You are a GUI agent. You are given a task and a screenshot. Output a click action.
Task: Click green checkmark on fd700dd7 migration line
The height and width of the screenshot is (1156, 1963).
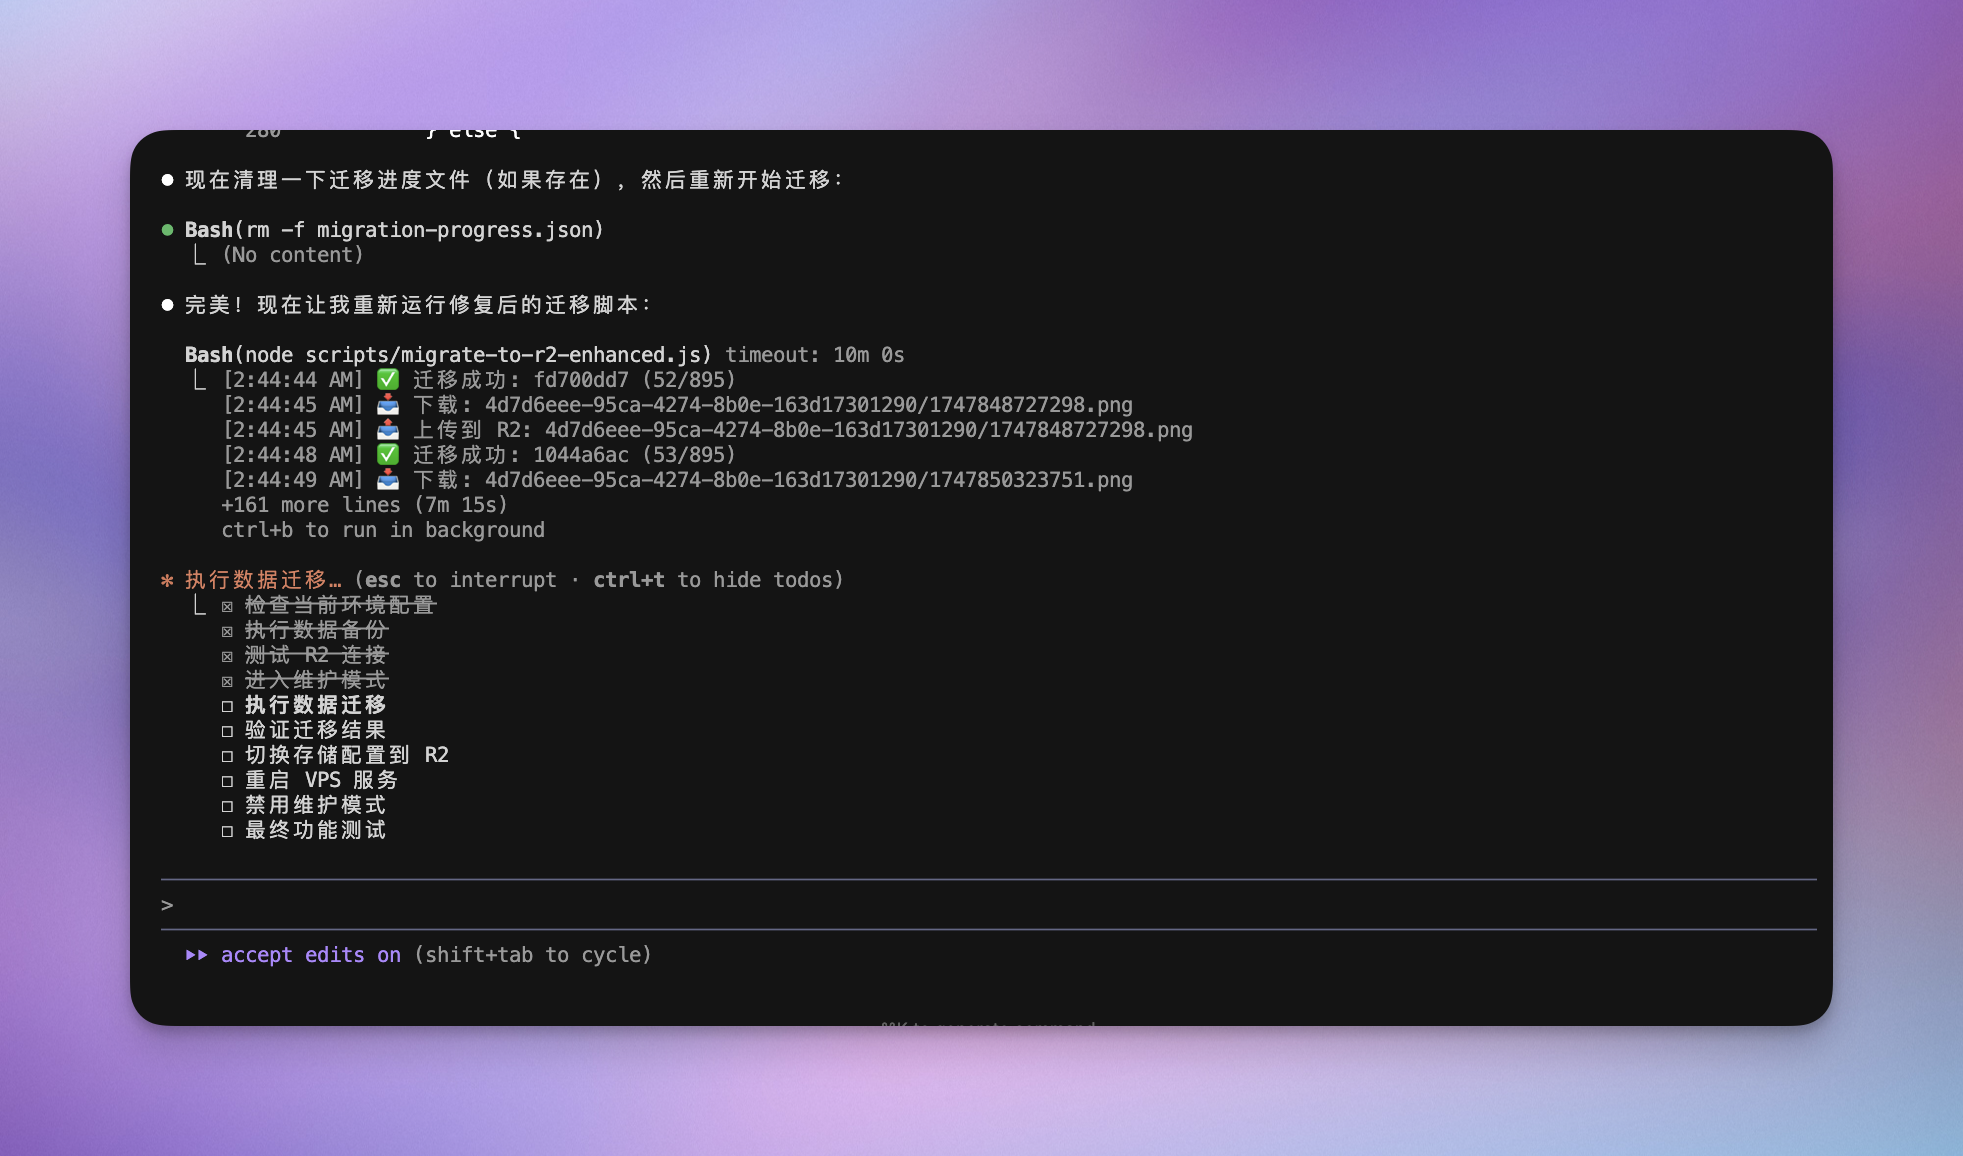(x=388, y=380)
